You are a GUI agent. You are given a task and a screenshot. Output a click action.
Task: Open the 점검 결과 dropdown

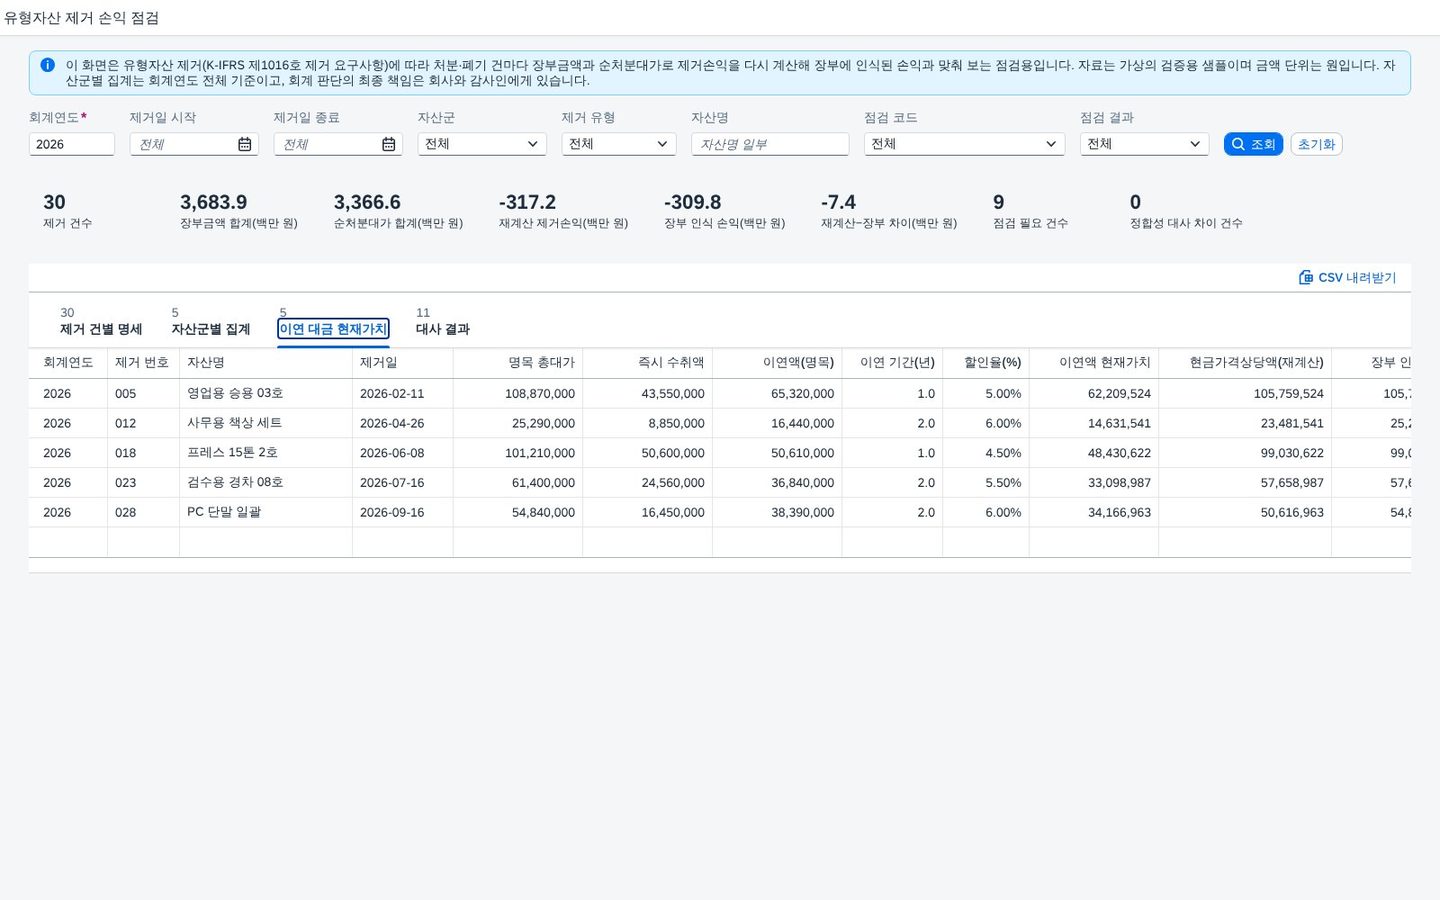(1144, 144)
